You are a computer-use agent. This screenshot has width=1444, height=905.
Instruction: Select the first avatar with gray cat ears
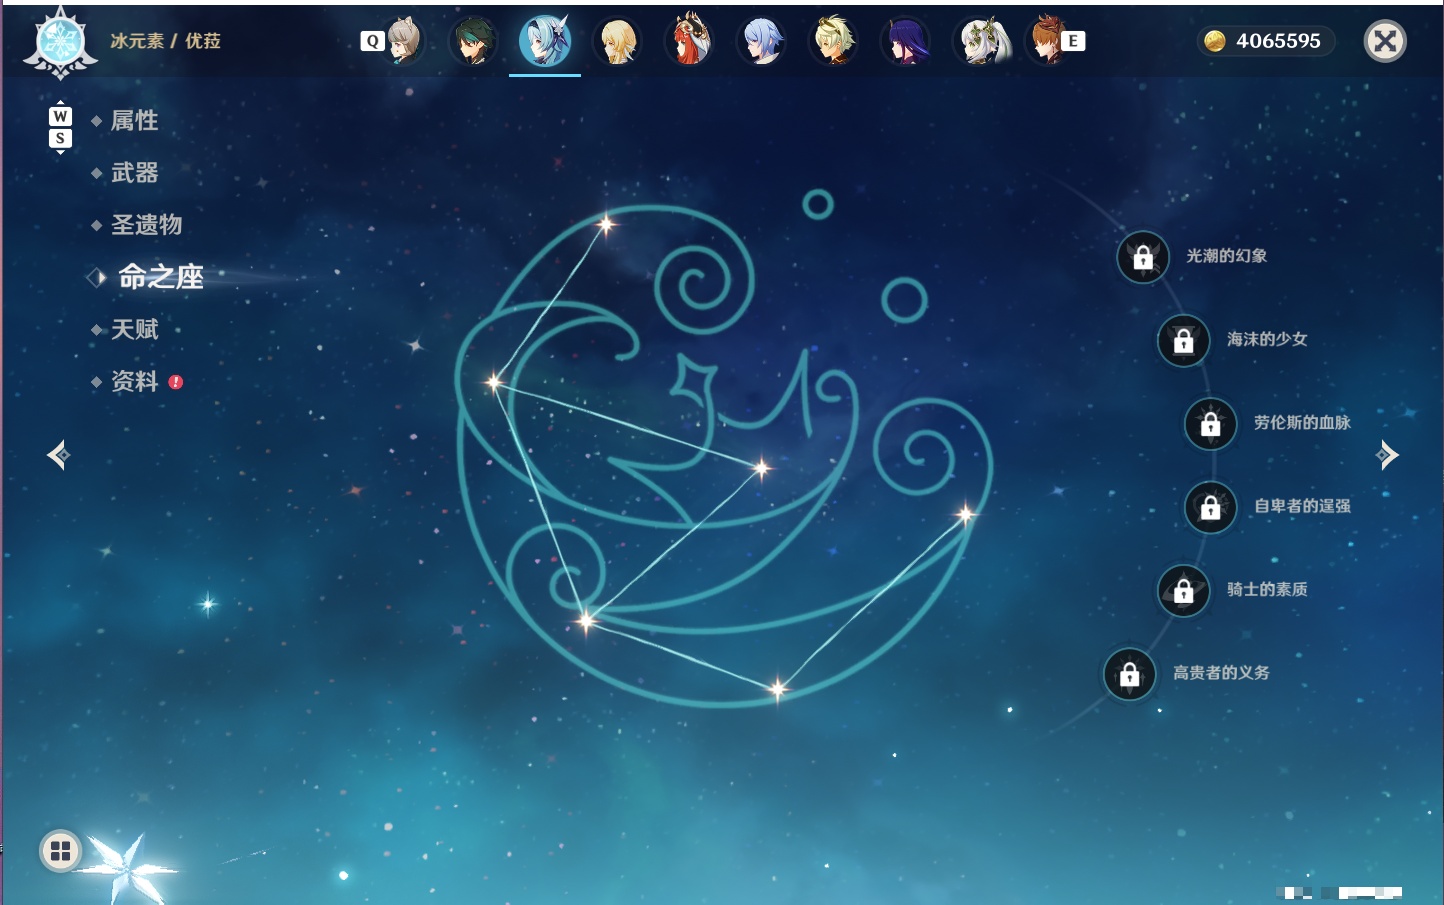(402, 41)
